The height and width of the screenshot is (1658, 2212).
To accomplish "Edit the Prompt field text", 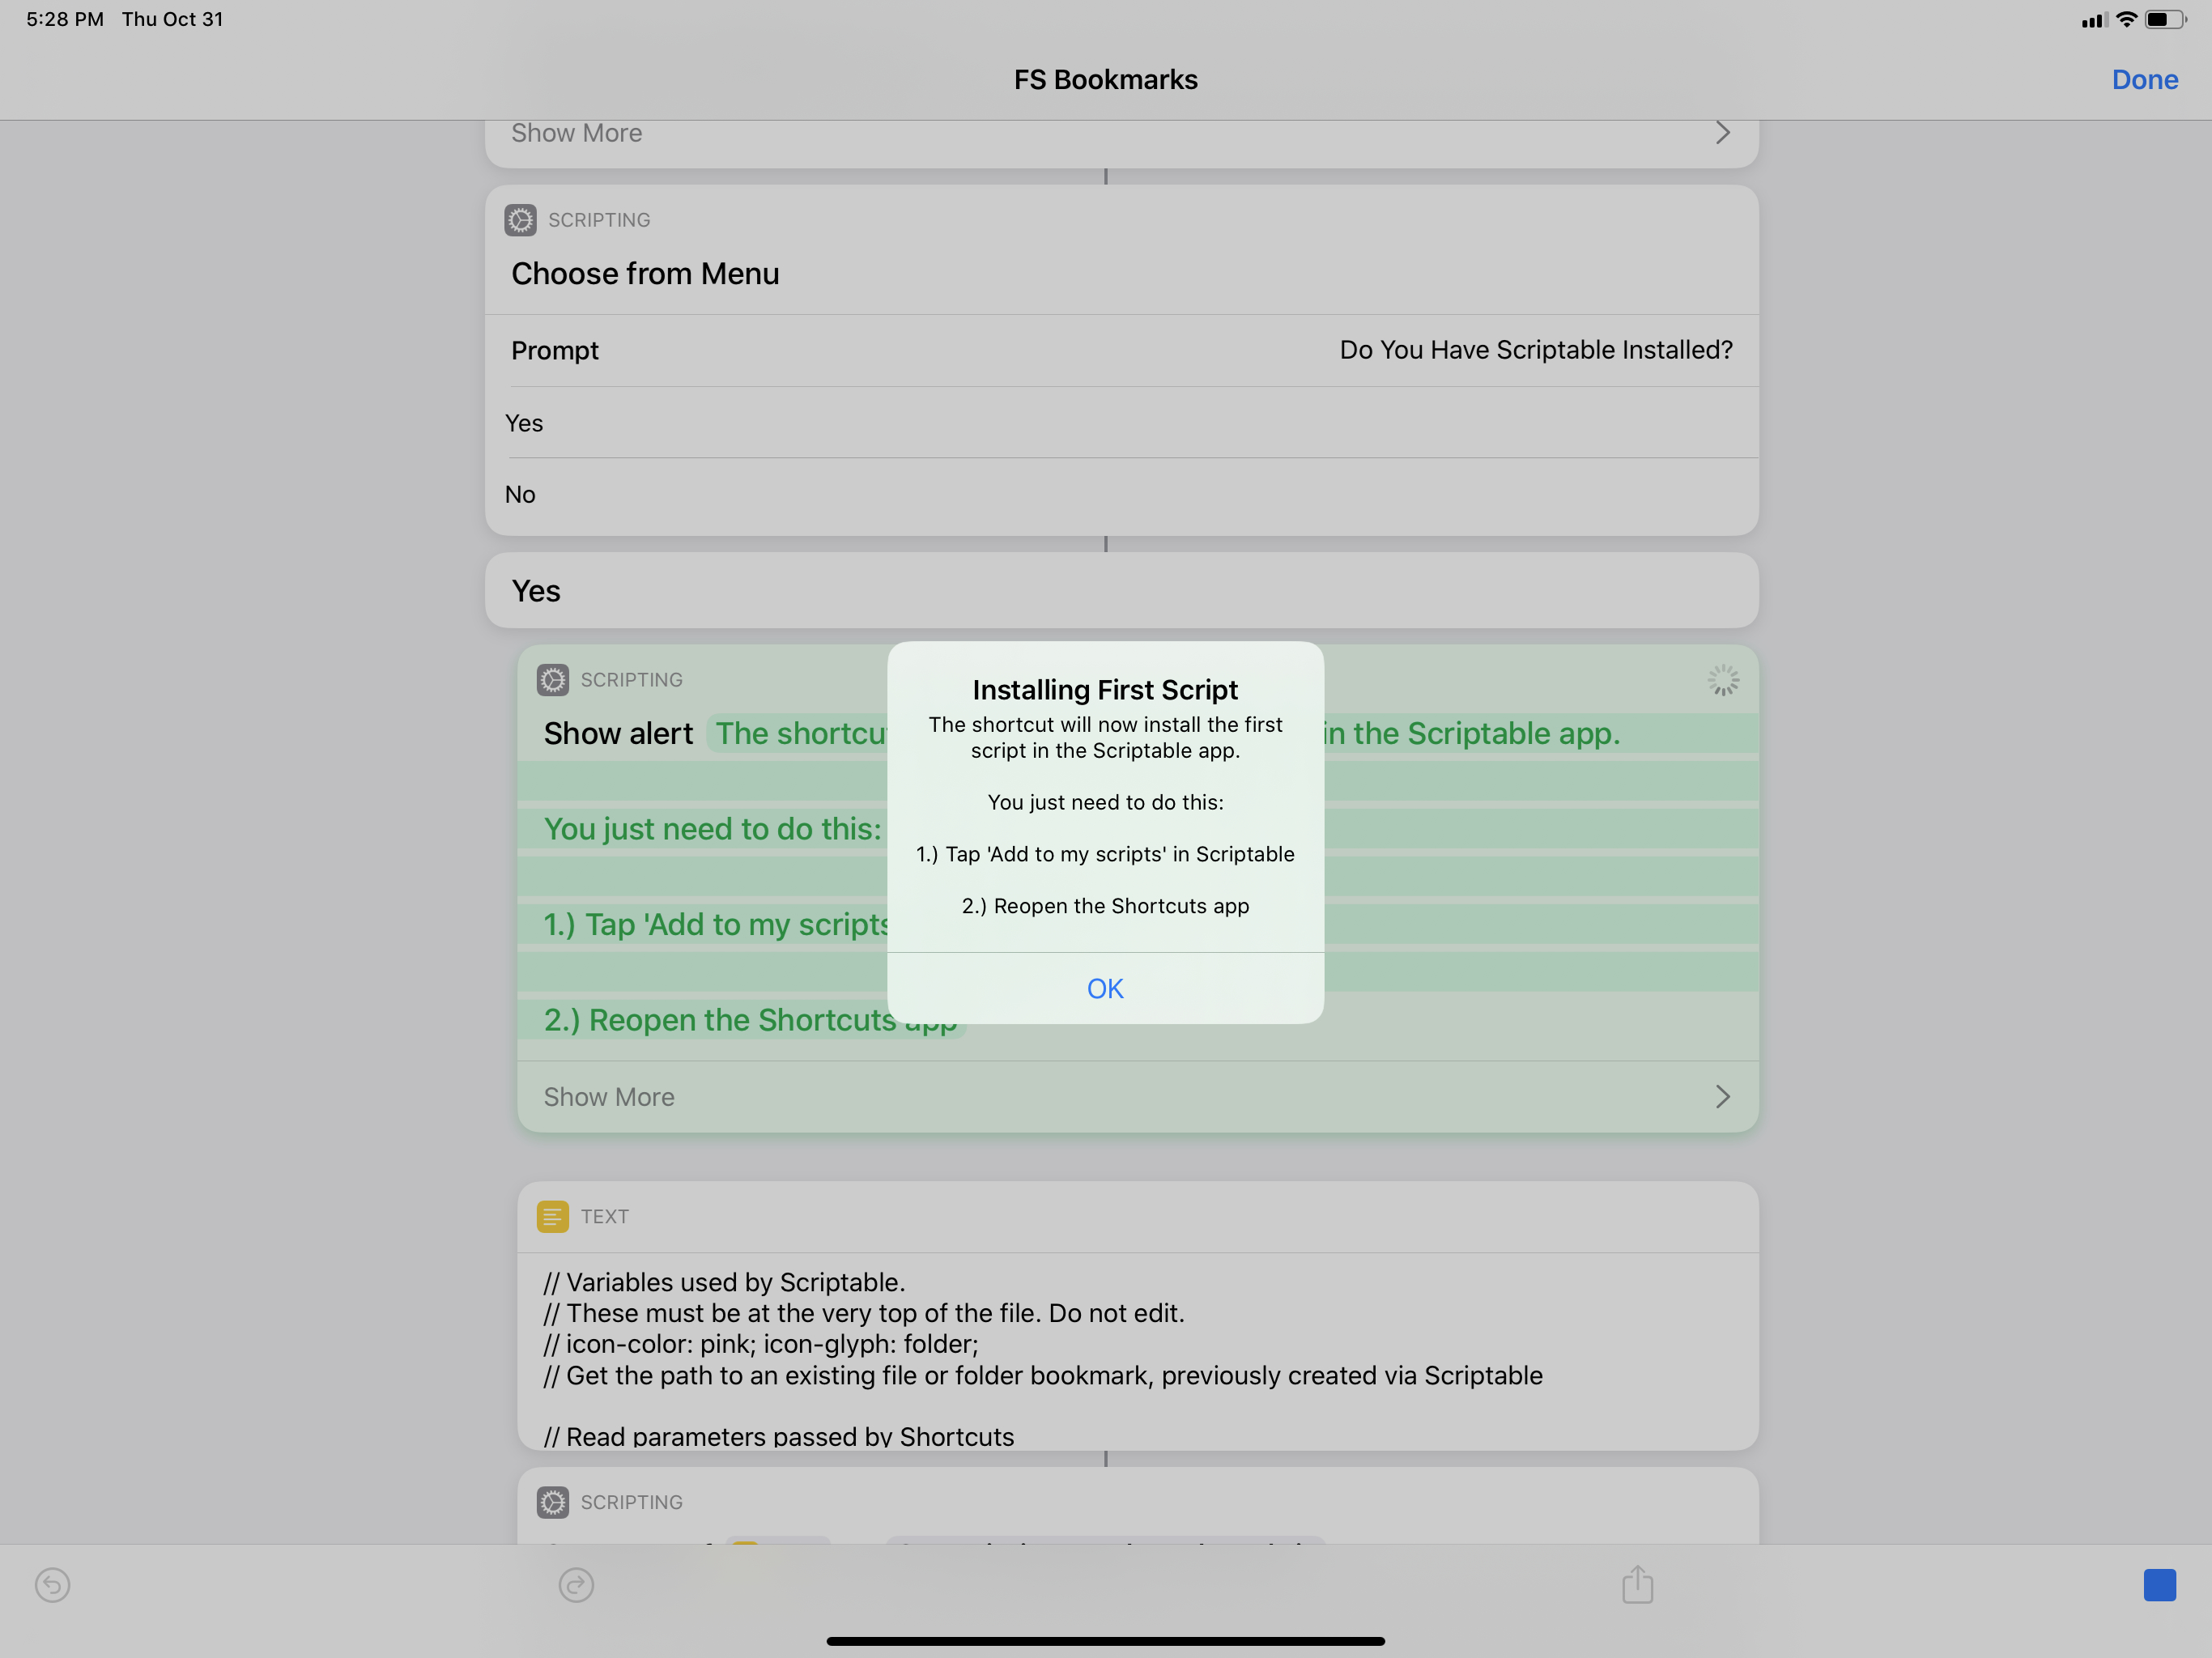I will [x=1535, y=350].
